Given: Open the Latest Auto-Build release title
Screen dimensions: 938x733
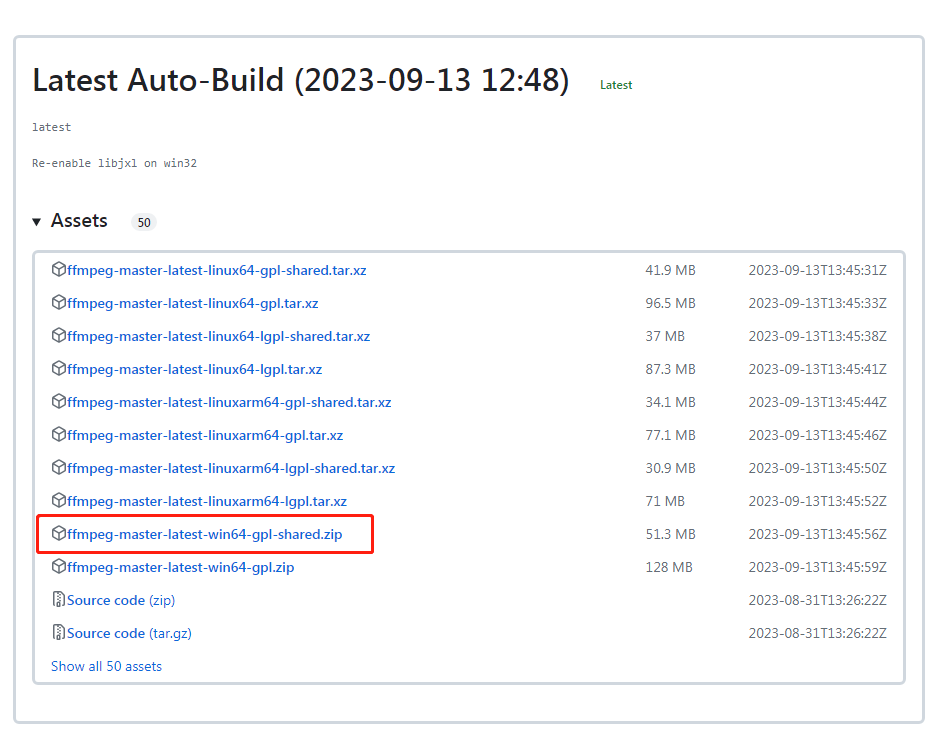Looking at the screenshot, I should (300, 81).
